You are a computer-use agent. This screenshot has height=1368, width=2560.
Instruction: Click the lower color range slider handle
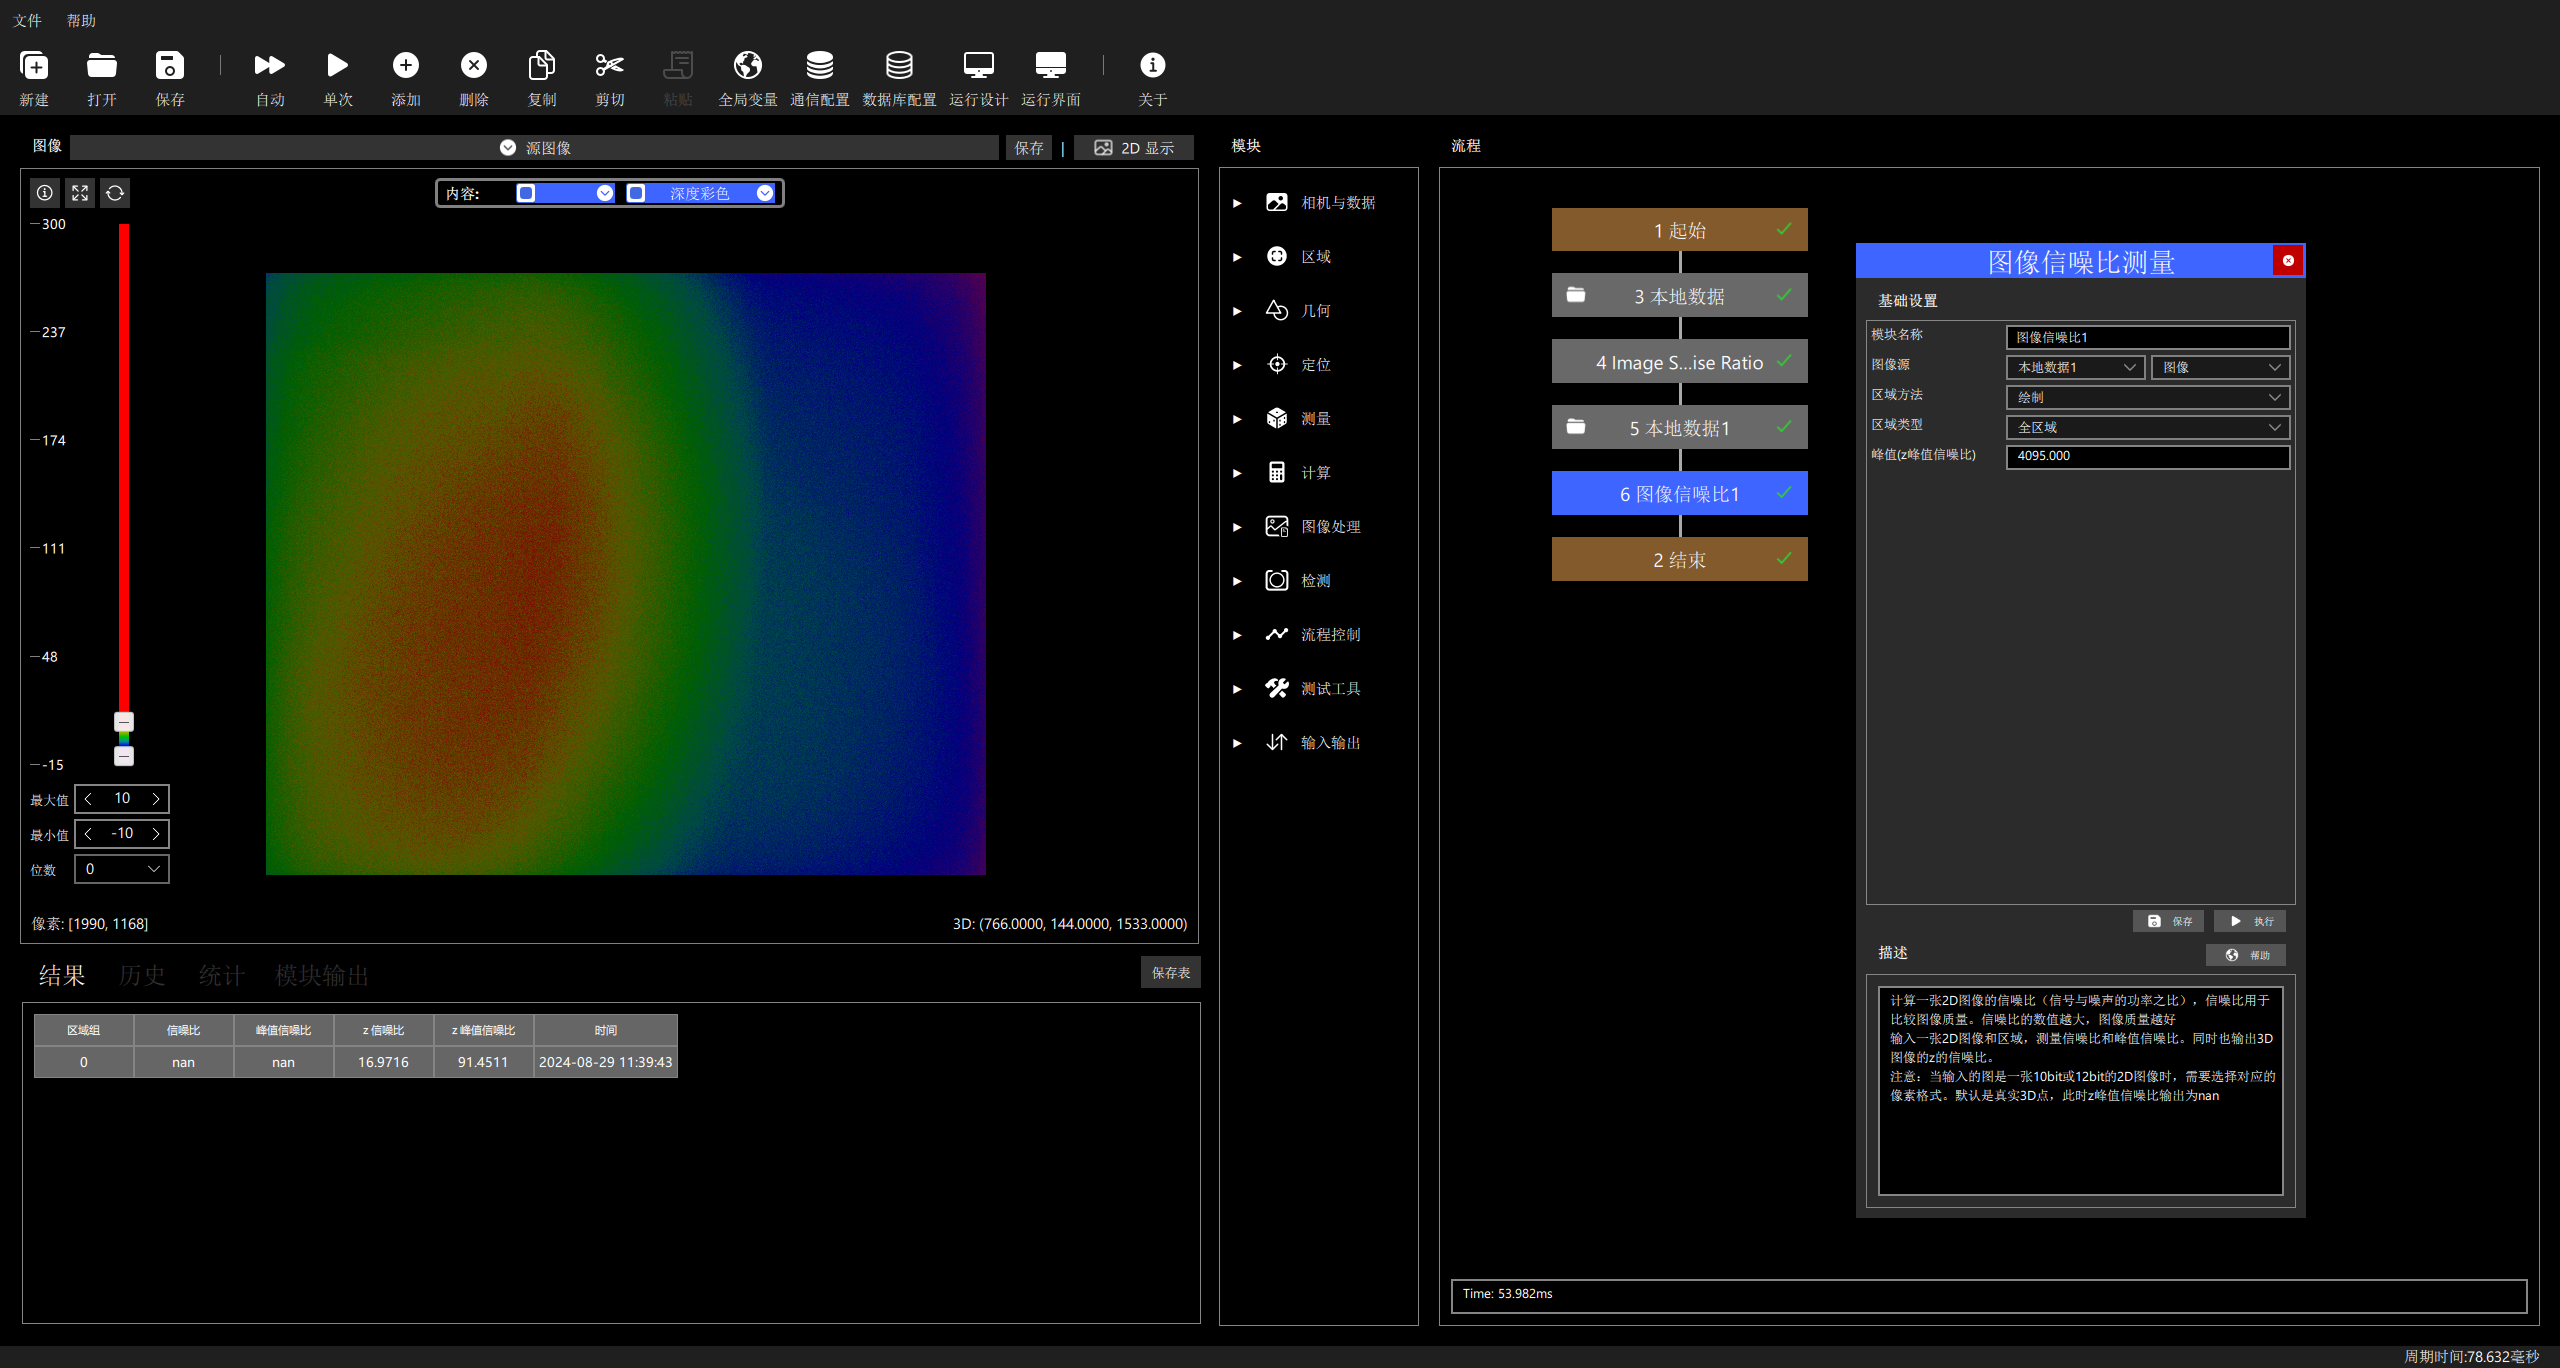click(x=124, y=756)
